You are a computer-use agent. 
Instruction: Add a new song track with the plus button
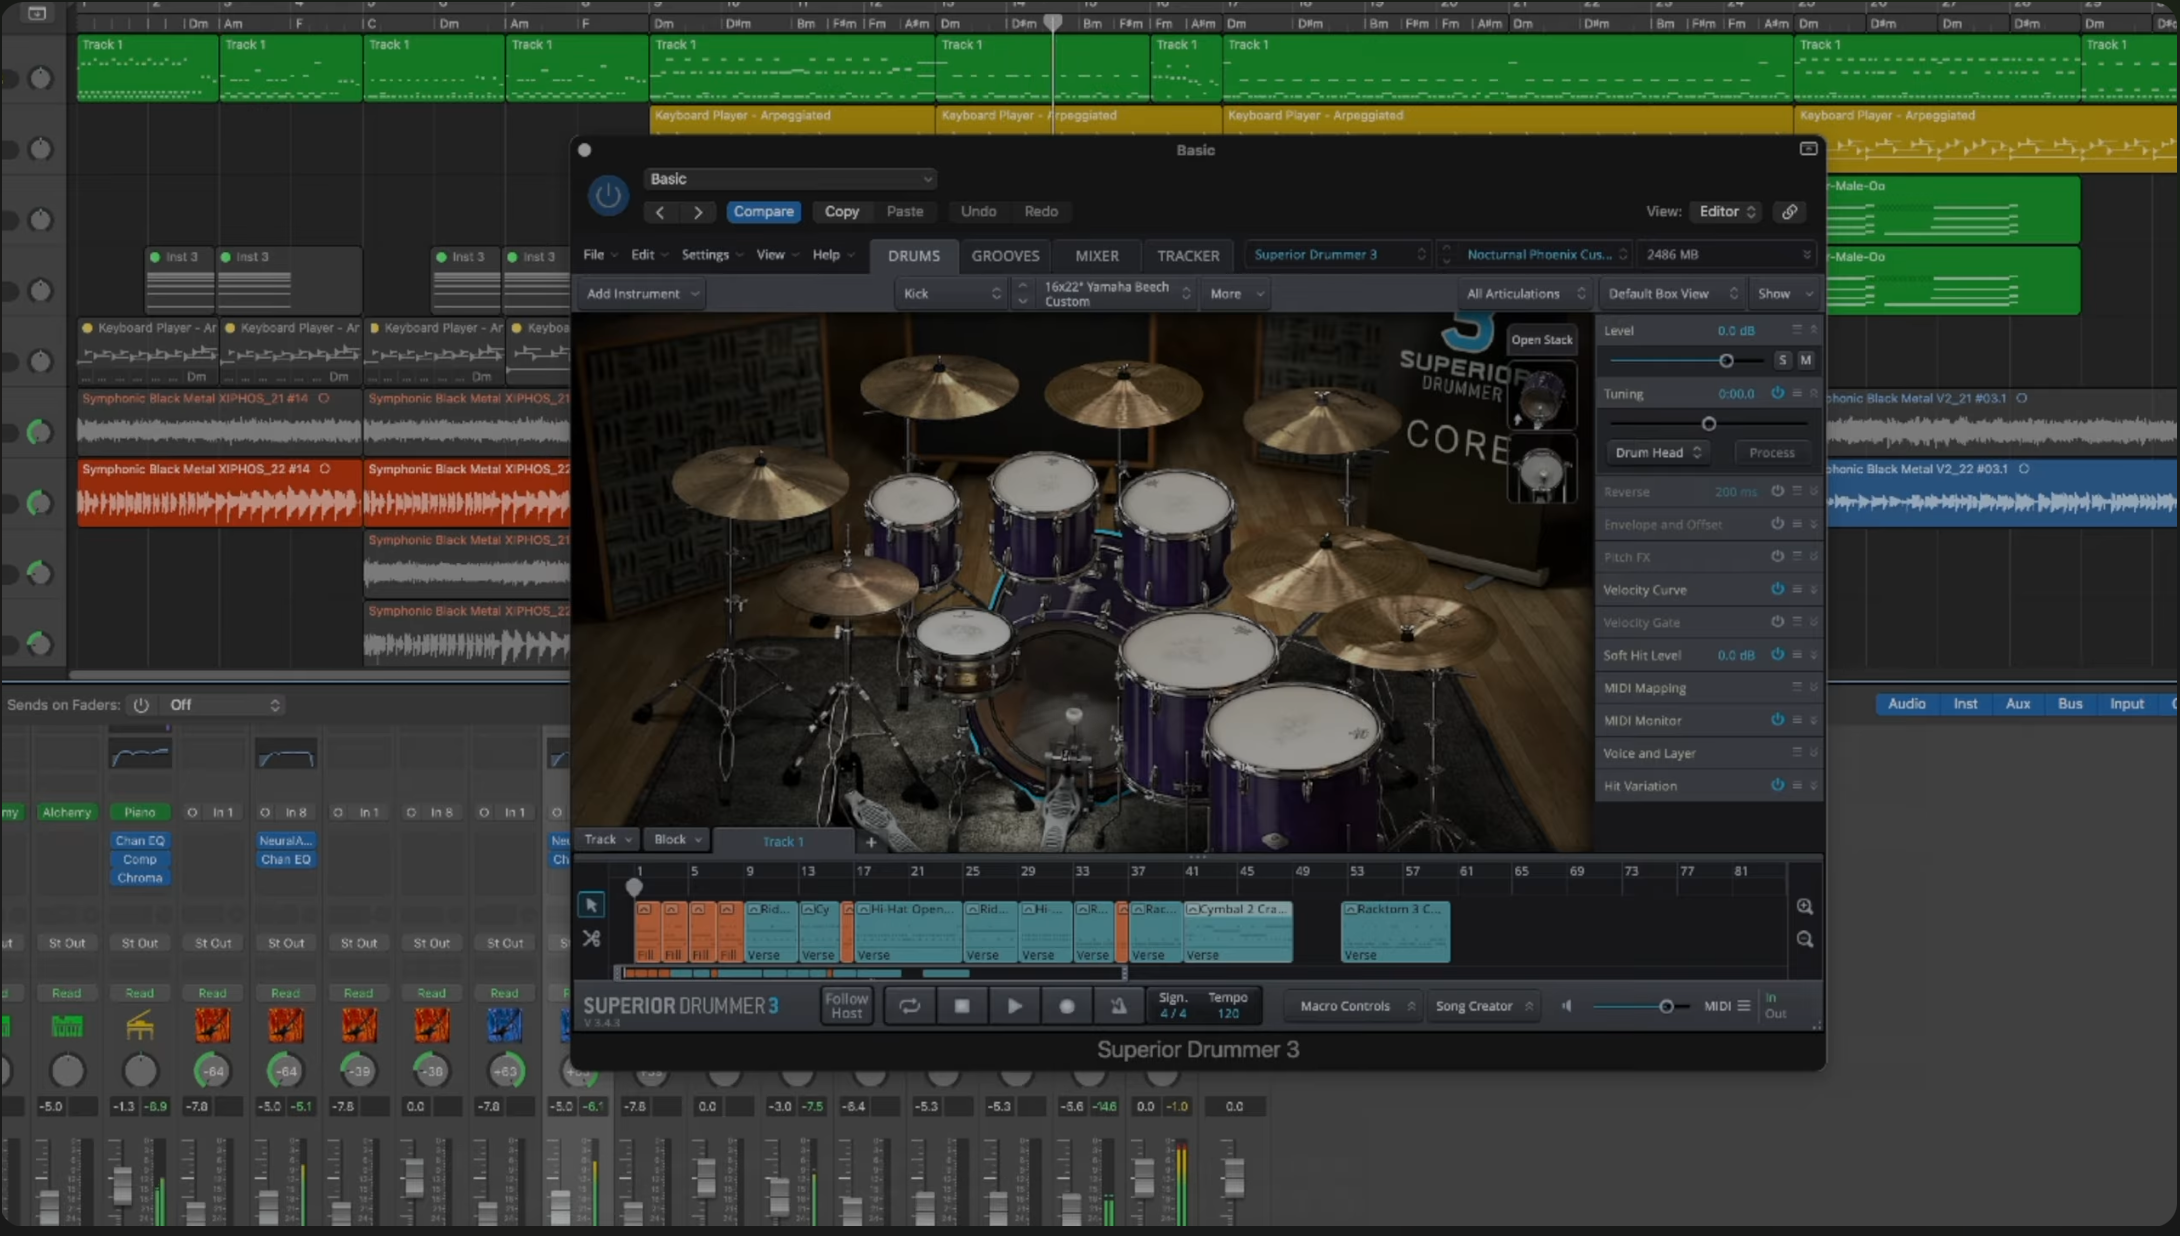pos(870,842)
